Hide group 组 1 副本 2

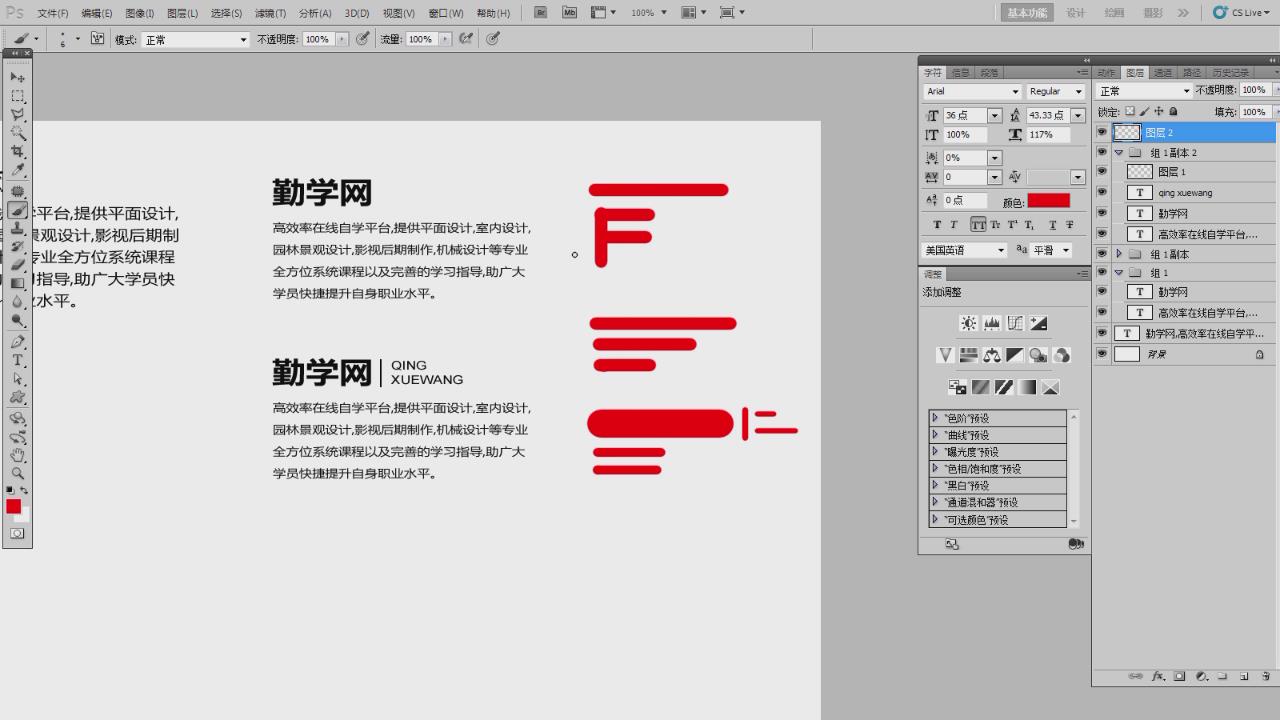point(1102,153)
